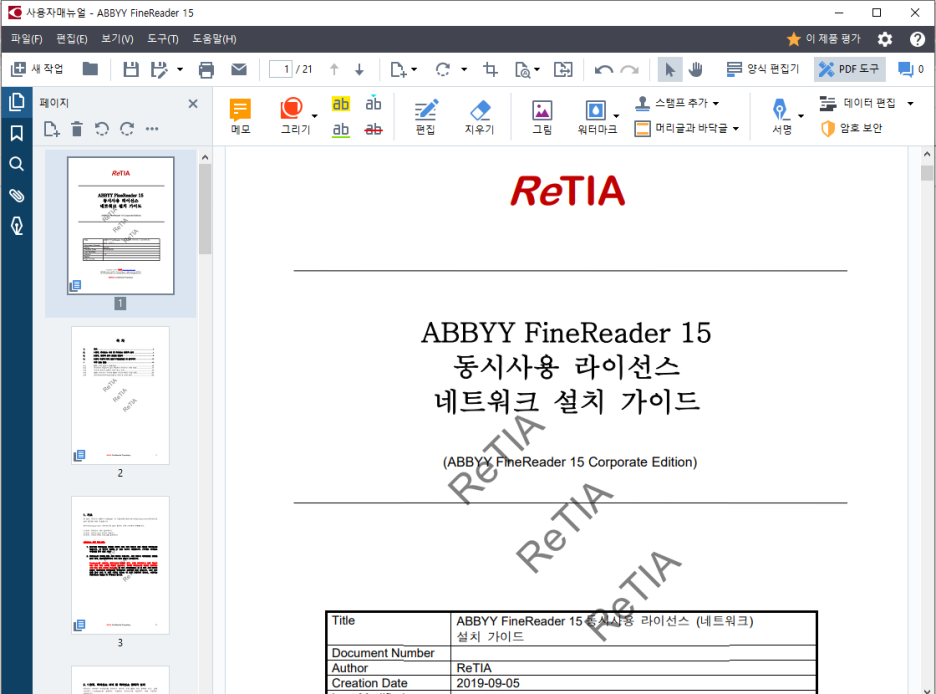Screen dimensions: 936x694
Task: Select the Eraser (지우기) tool
Action: 480,116
